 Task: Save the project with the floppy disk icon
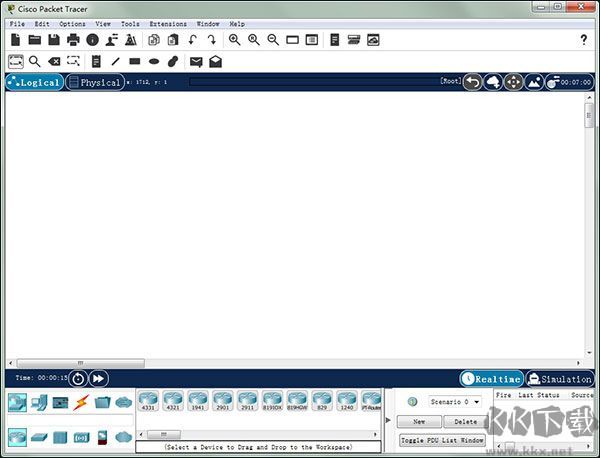tap(54, 40)
